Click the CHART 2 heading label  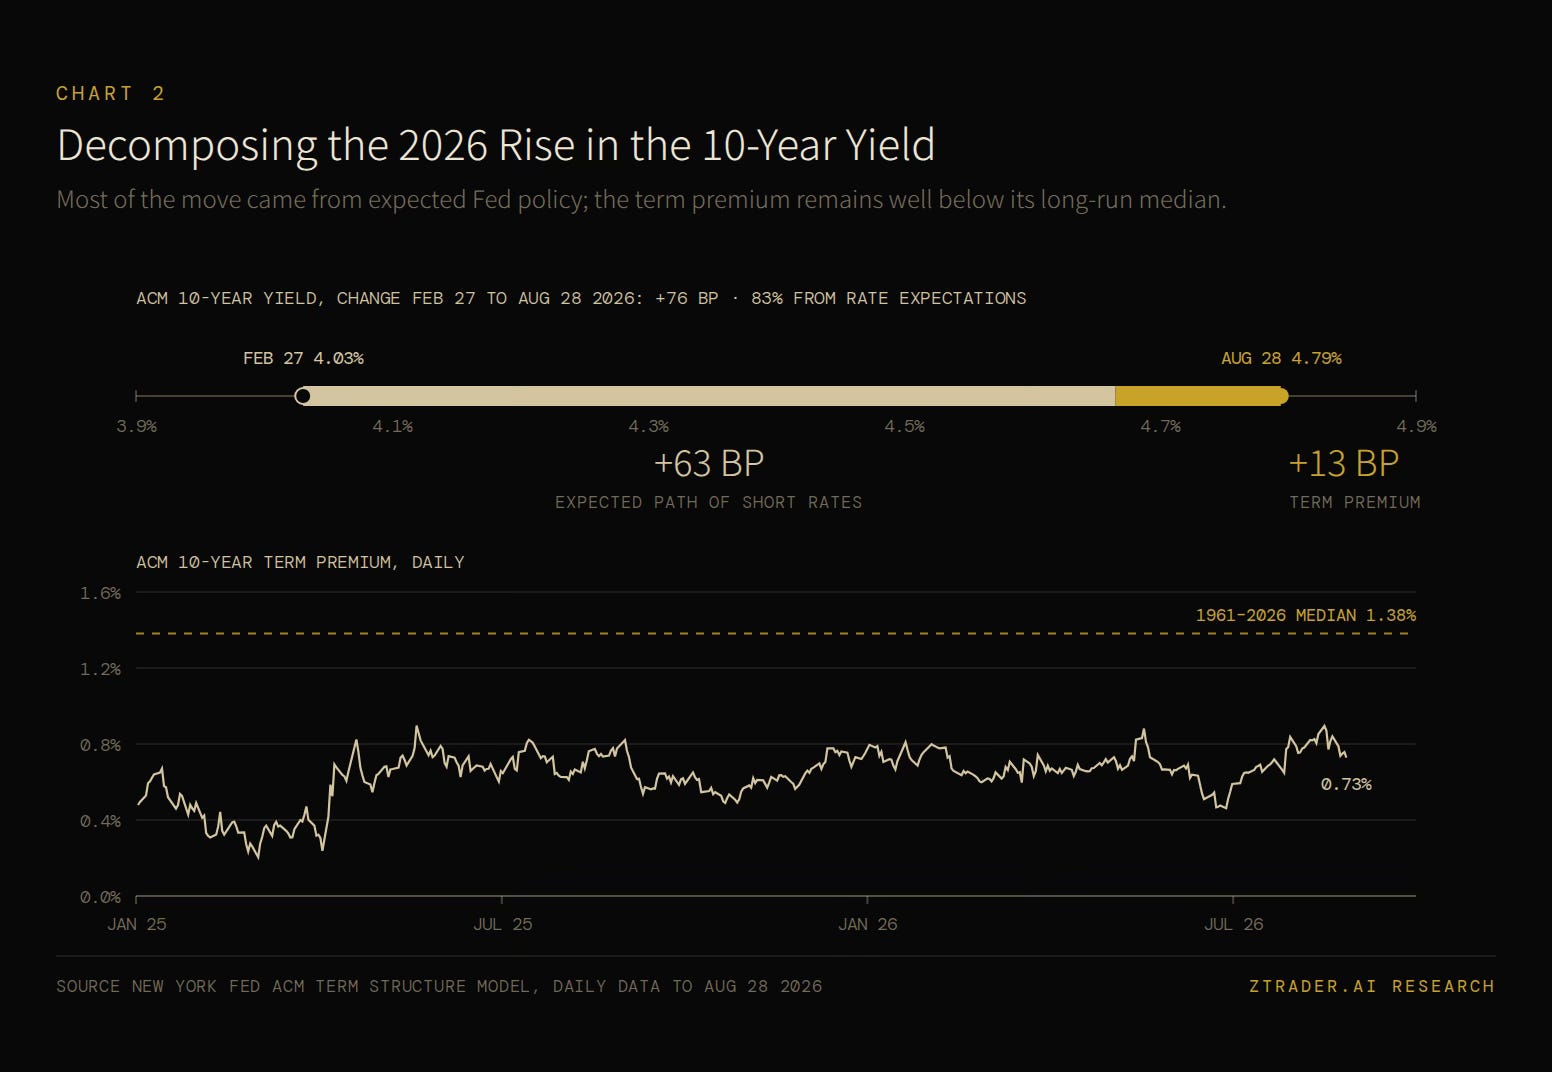pos(111,93)
